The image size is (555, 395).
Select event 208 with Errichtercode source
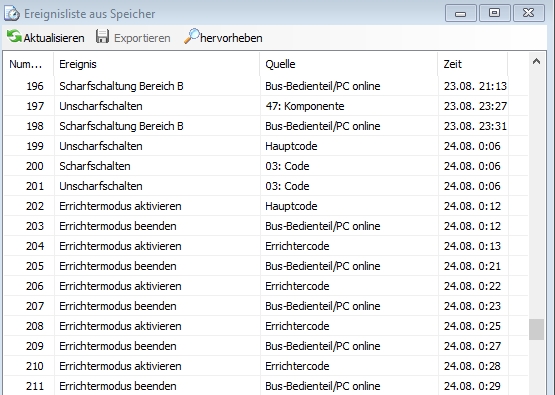(x=266, y=326)
